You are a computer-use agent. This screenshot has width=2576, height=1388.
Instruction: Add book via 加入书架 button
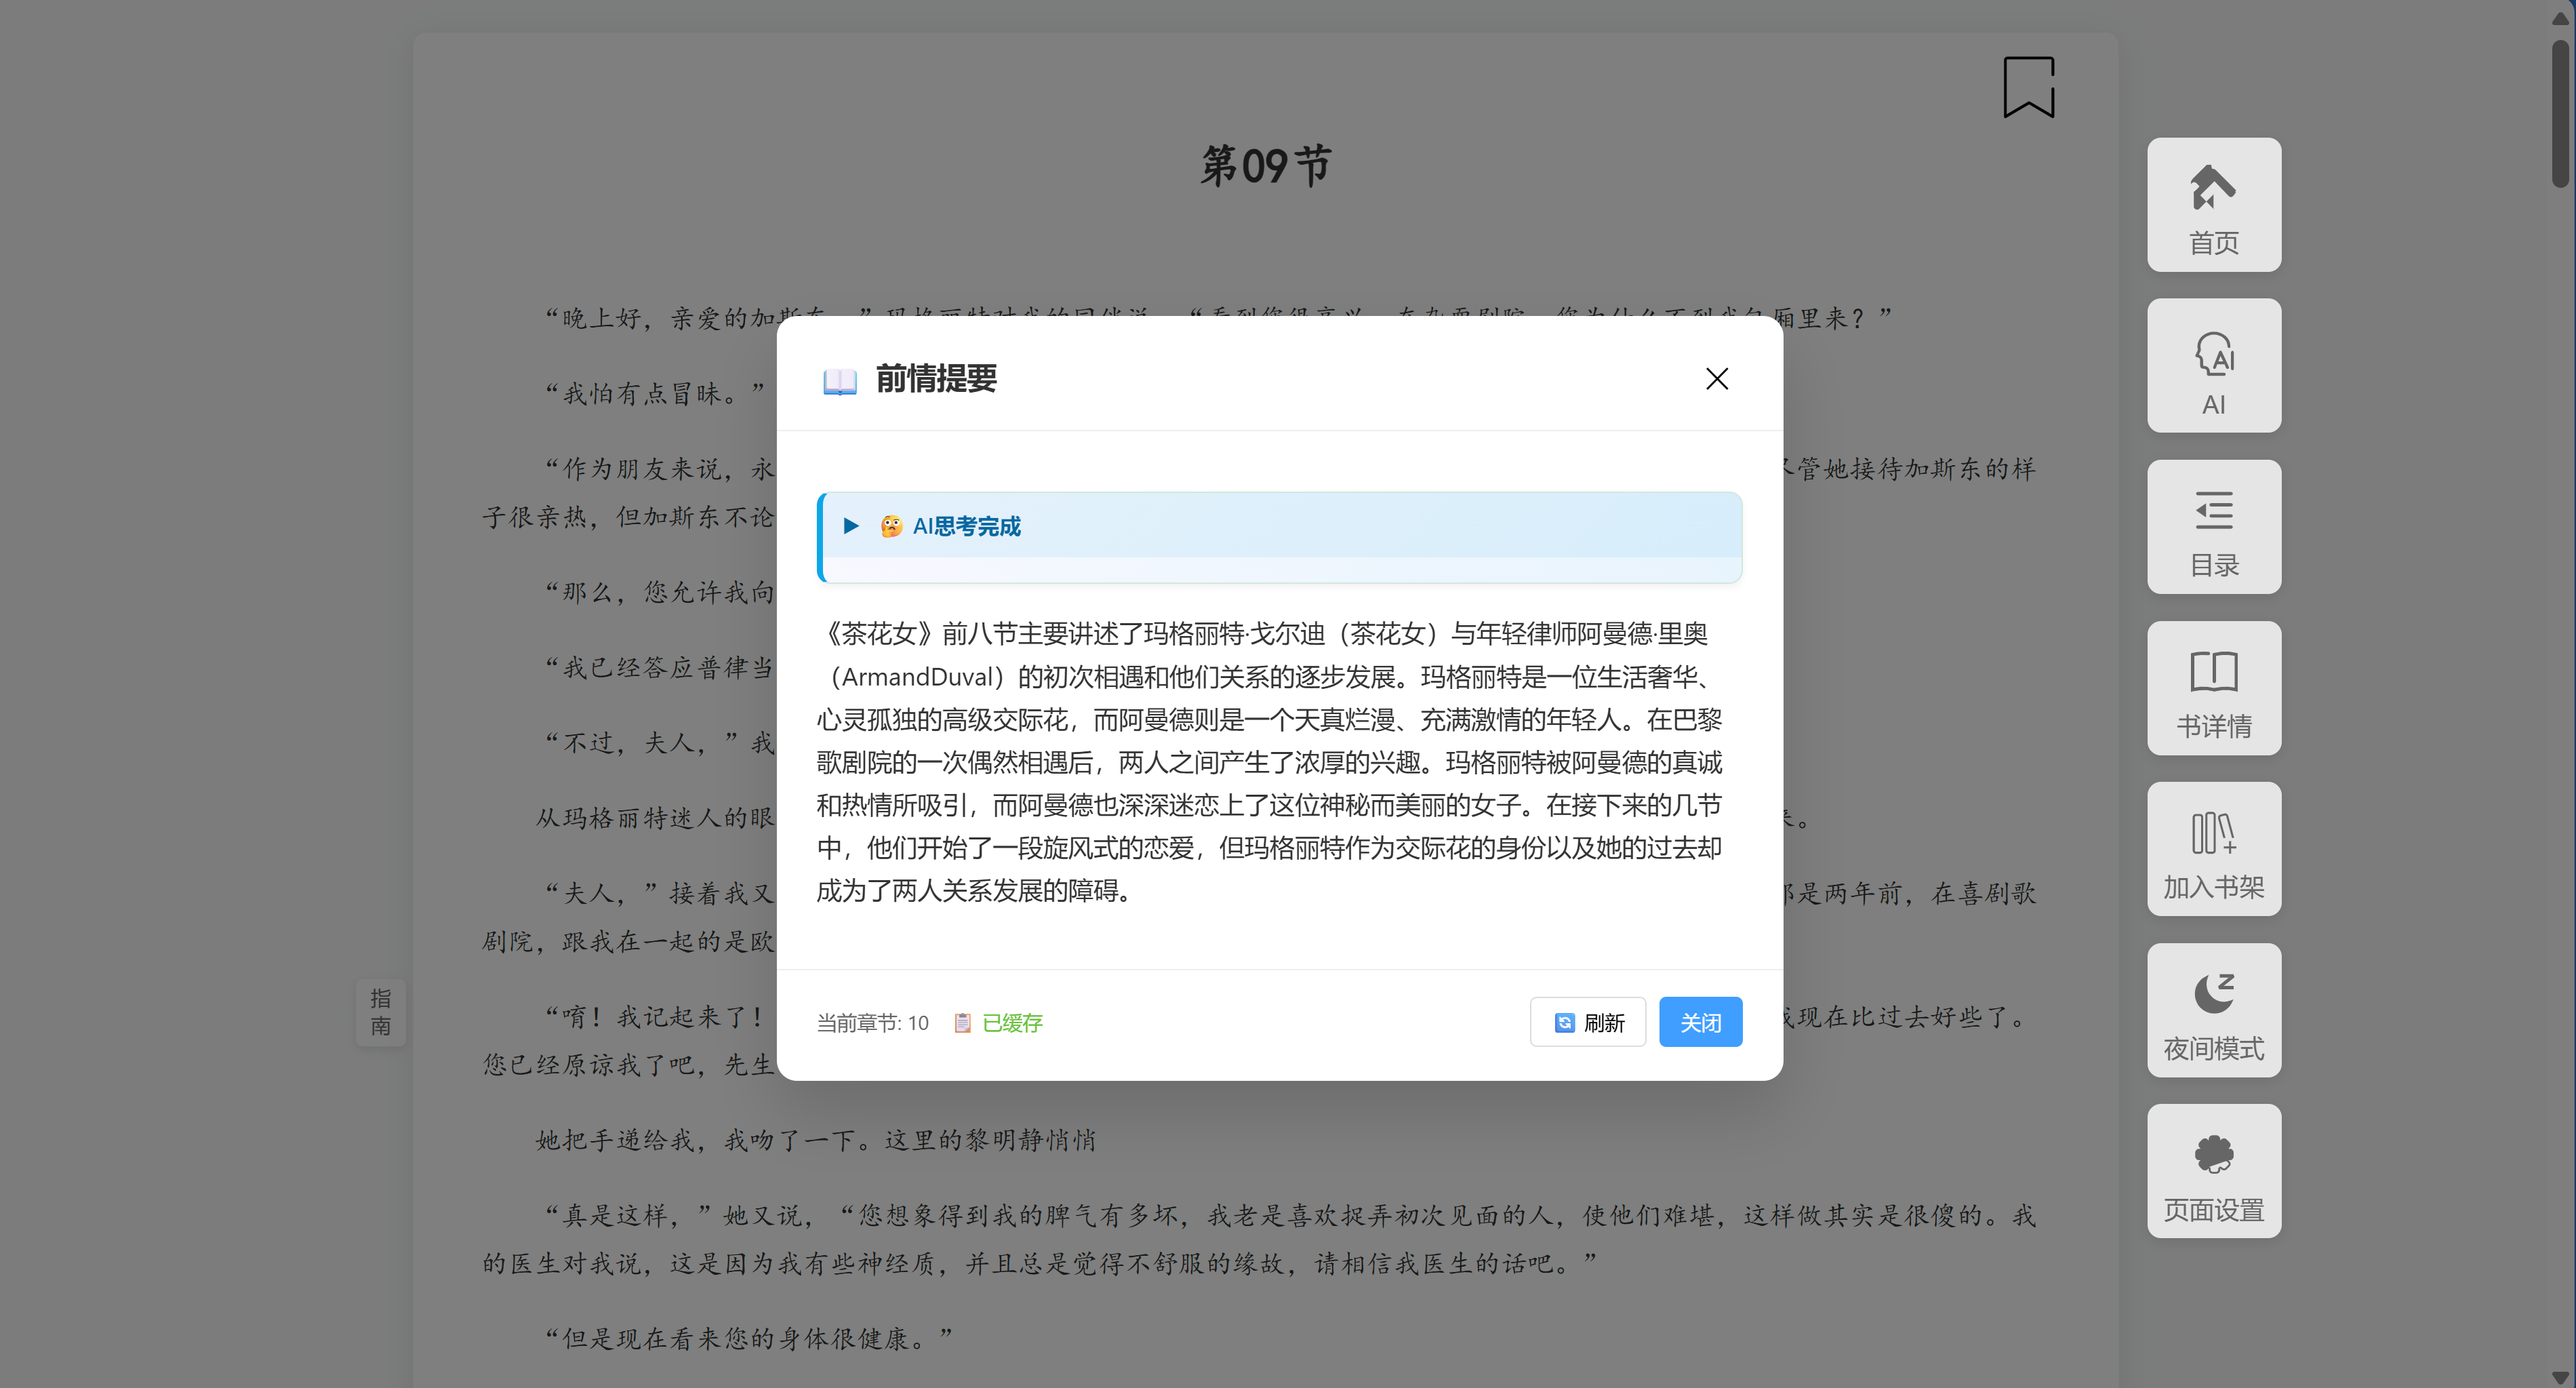coord(2213,849)
